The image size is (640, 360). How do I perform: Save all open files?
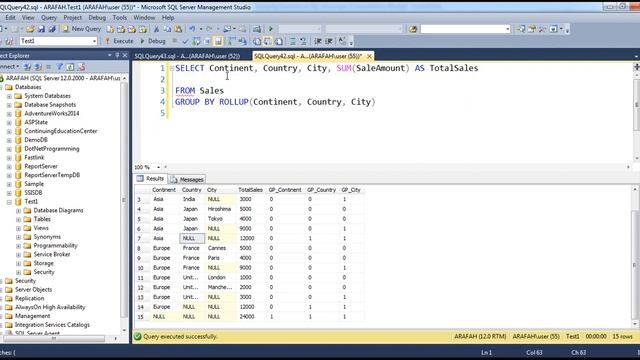52,29
